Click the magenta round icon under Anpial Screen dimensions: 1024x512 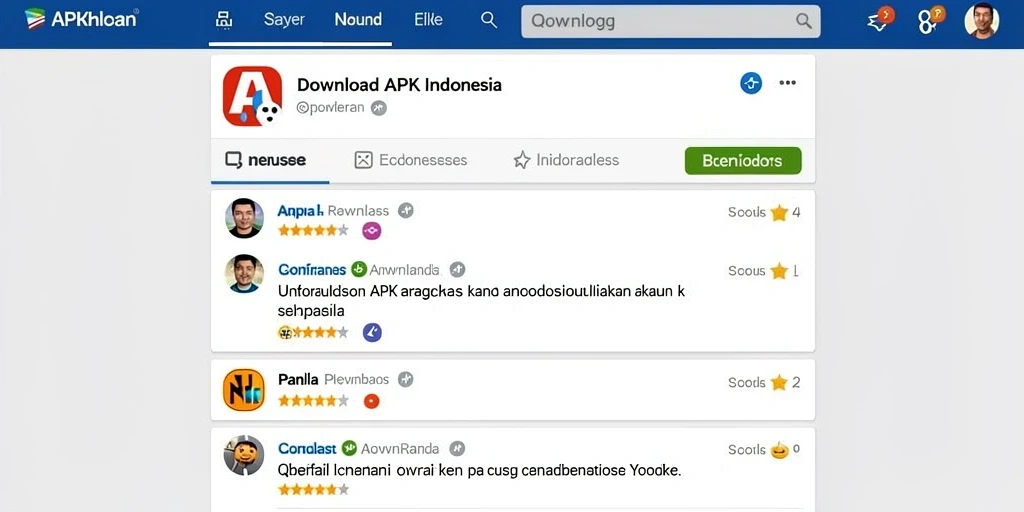372,231
